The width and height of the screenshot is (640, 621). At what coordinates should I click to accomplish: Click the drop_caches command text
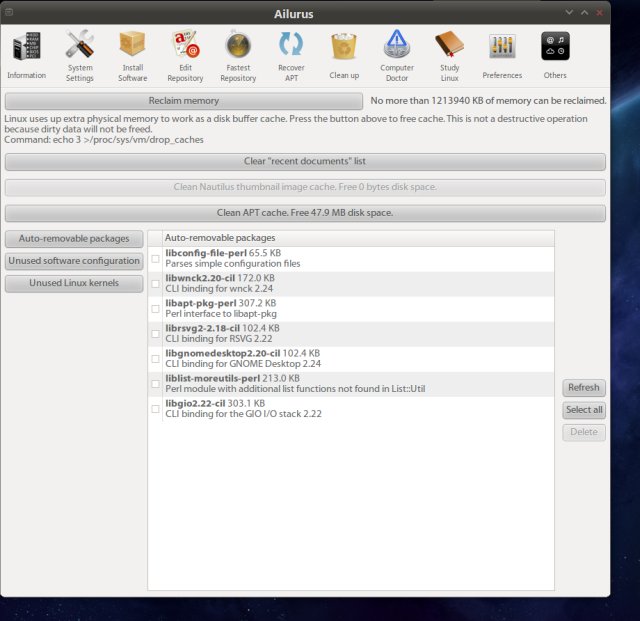point(104,140)
